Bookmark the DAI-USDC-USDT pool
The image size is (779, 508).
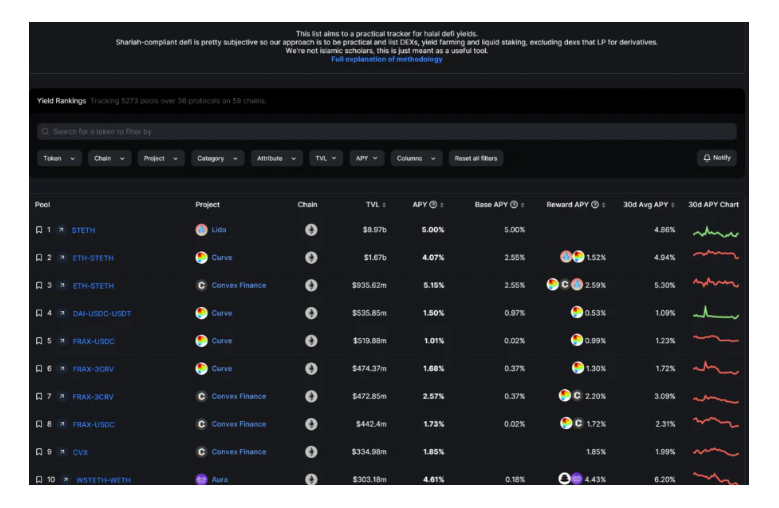(39, 313)
